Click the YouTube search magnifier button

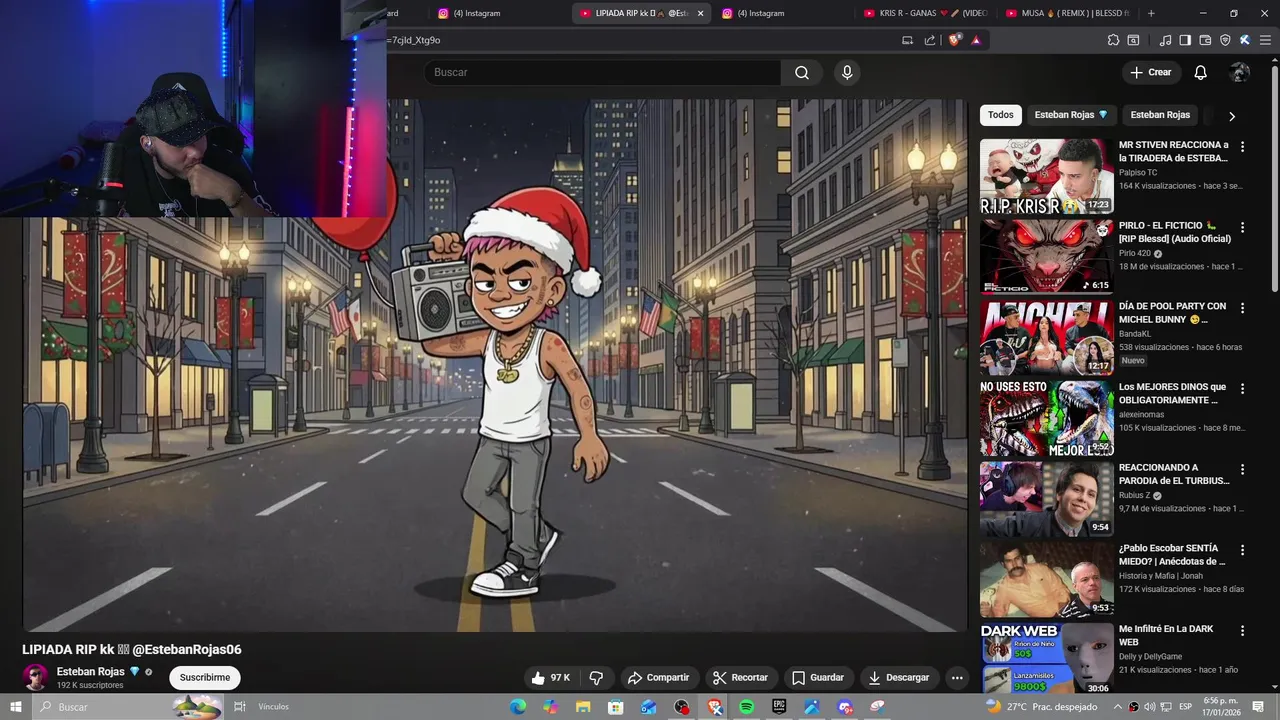pyautogui.click(x=802, y=72)
